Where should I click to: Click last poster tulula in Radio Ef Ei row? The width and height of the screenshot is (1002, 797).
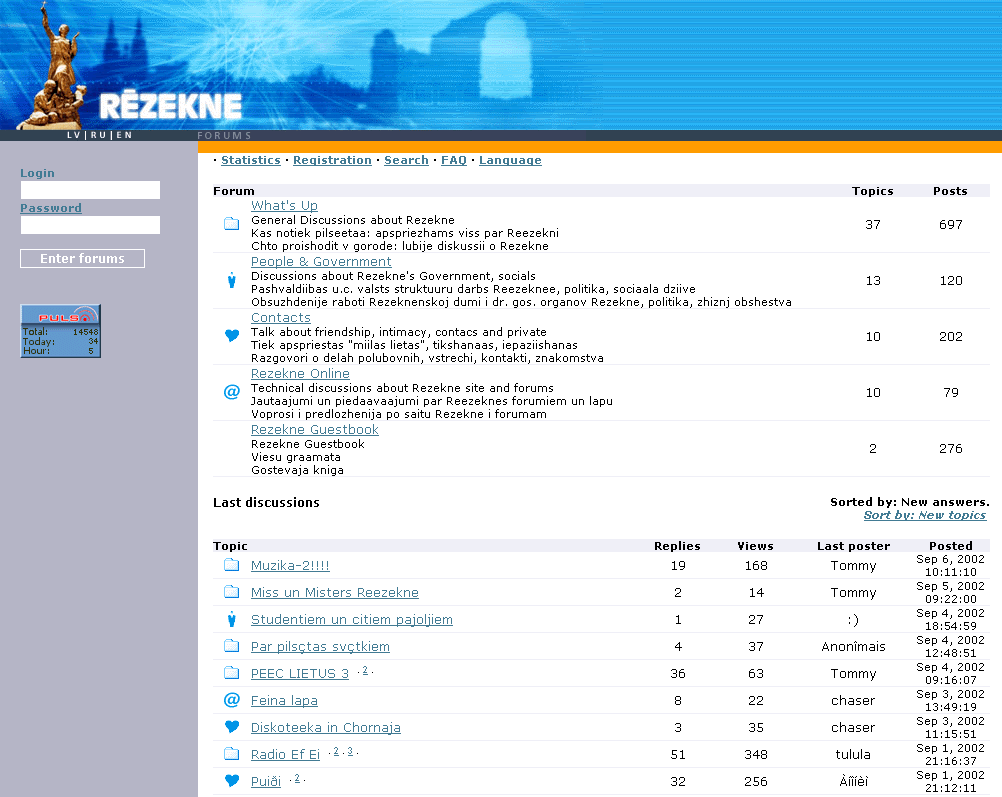[x=853, y=754]
